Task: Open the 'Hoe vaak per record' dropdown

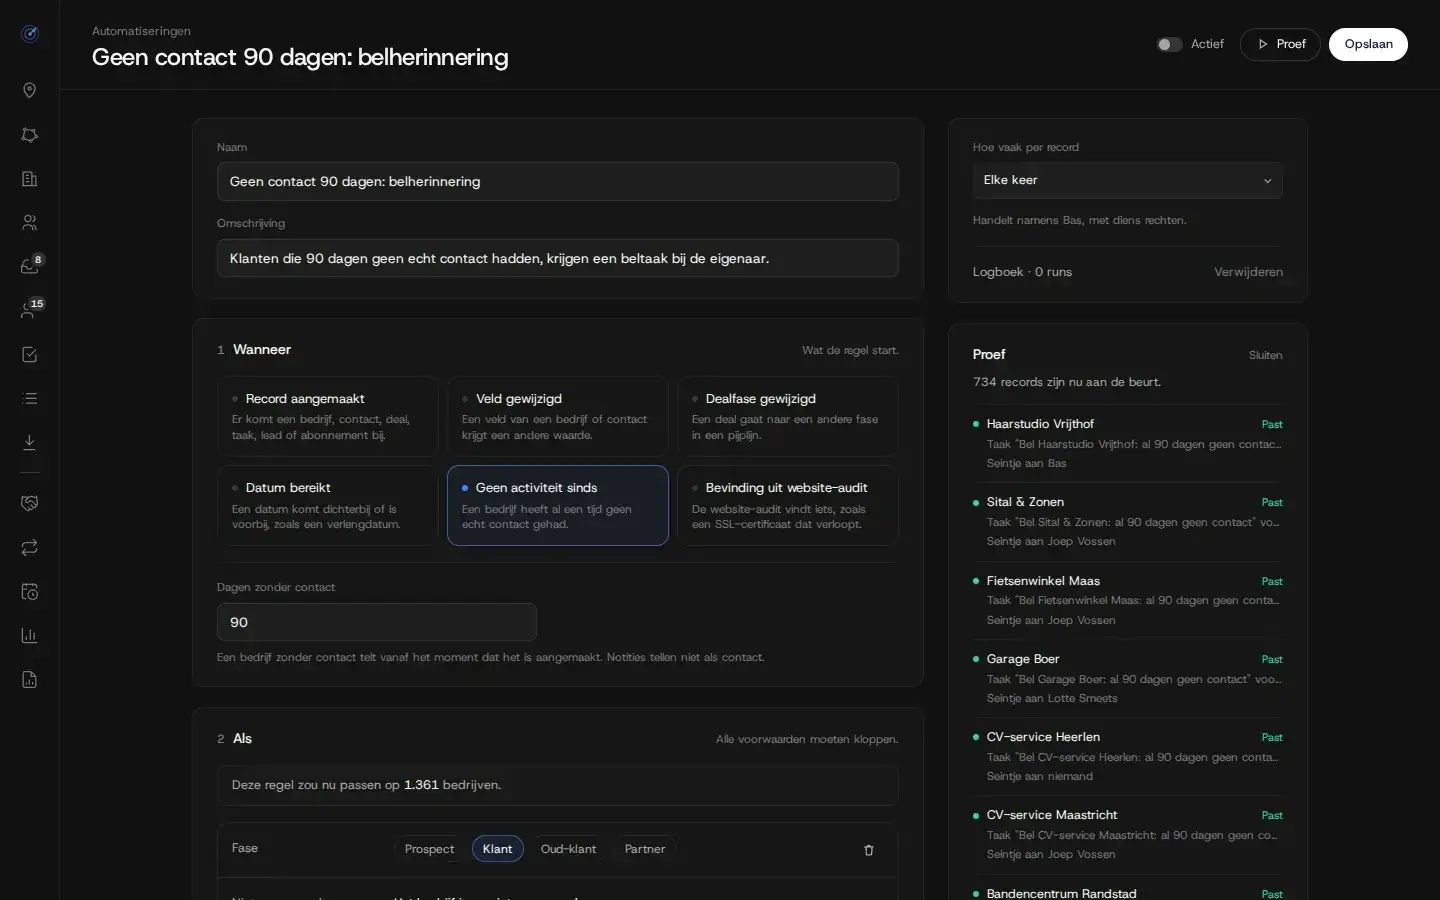Action: click(1128, 180)
